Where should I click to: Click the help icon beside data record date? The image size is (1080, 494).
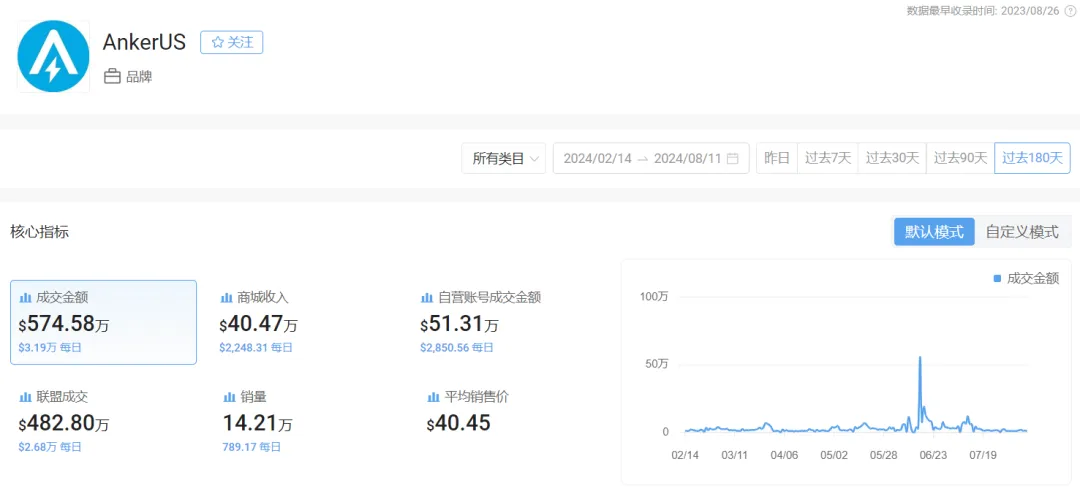[x=1070, y=10]
